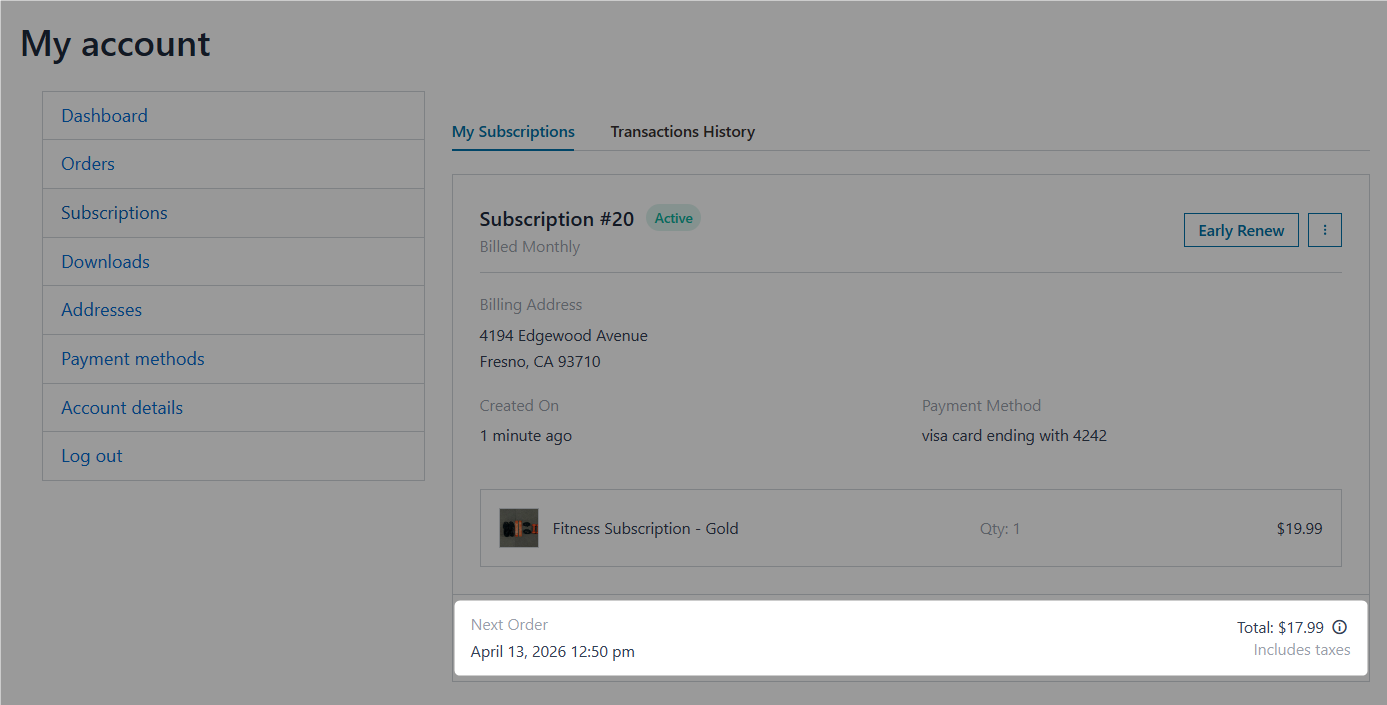Go to Downloads

pos(105,261)
